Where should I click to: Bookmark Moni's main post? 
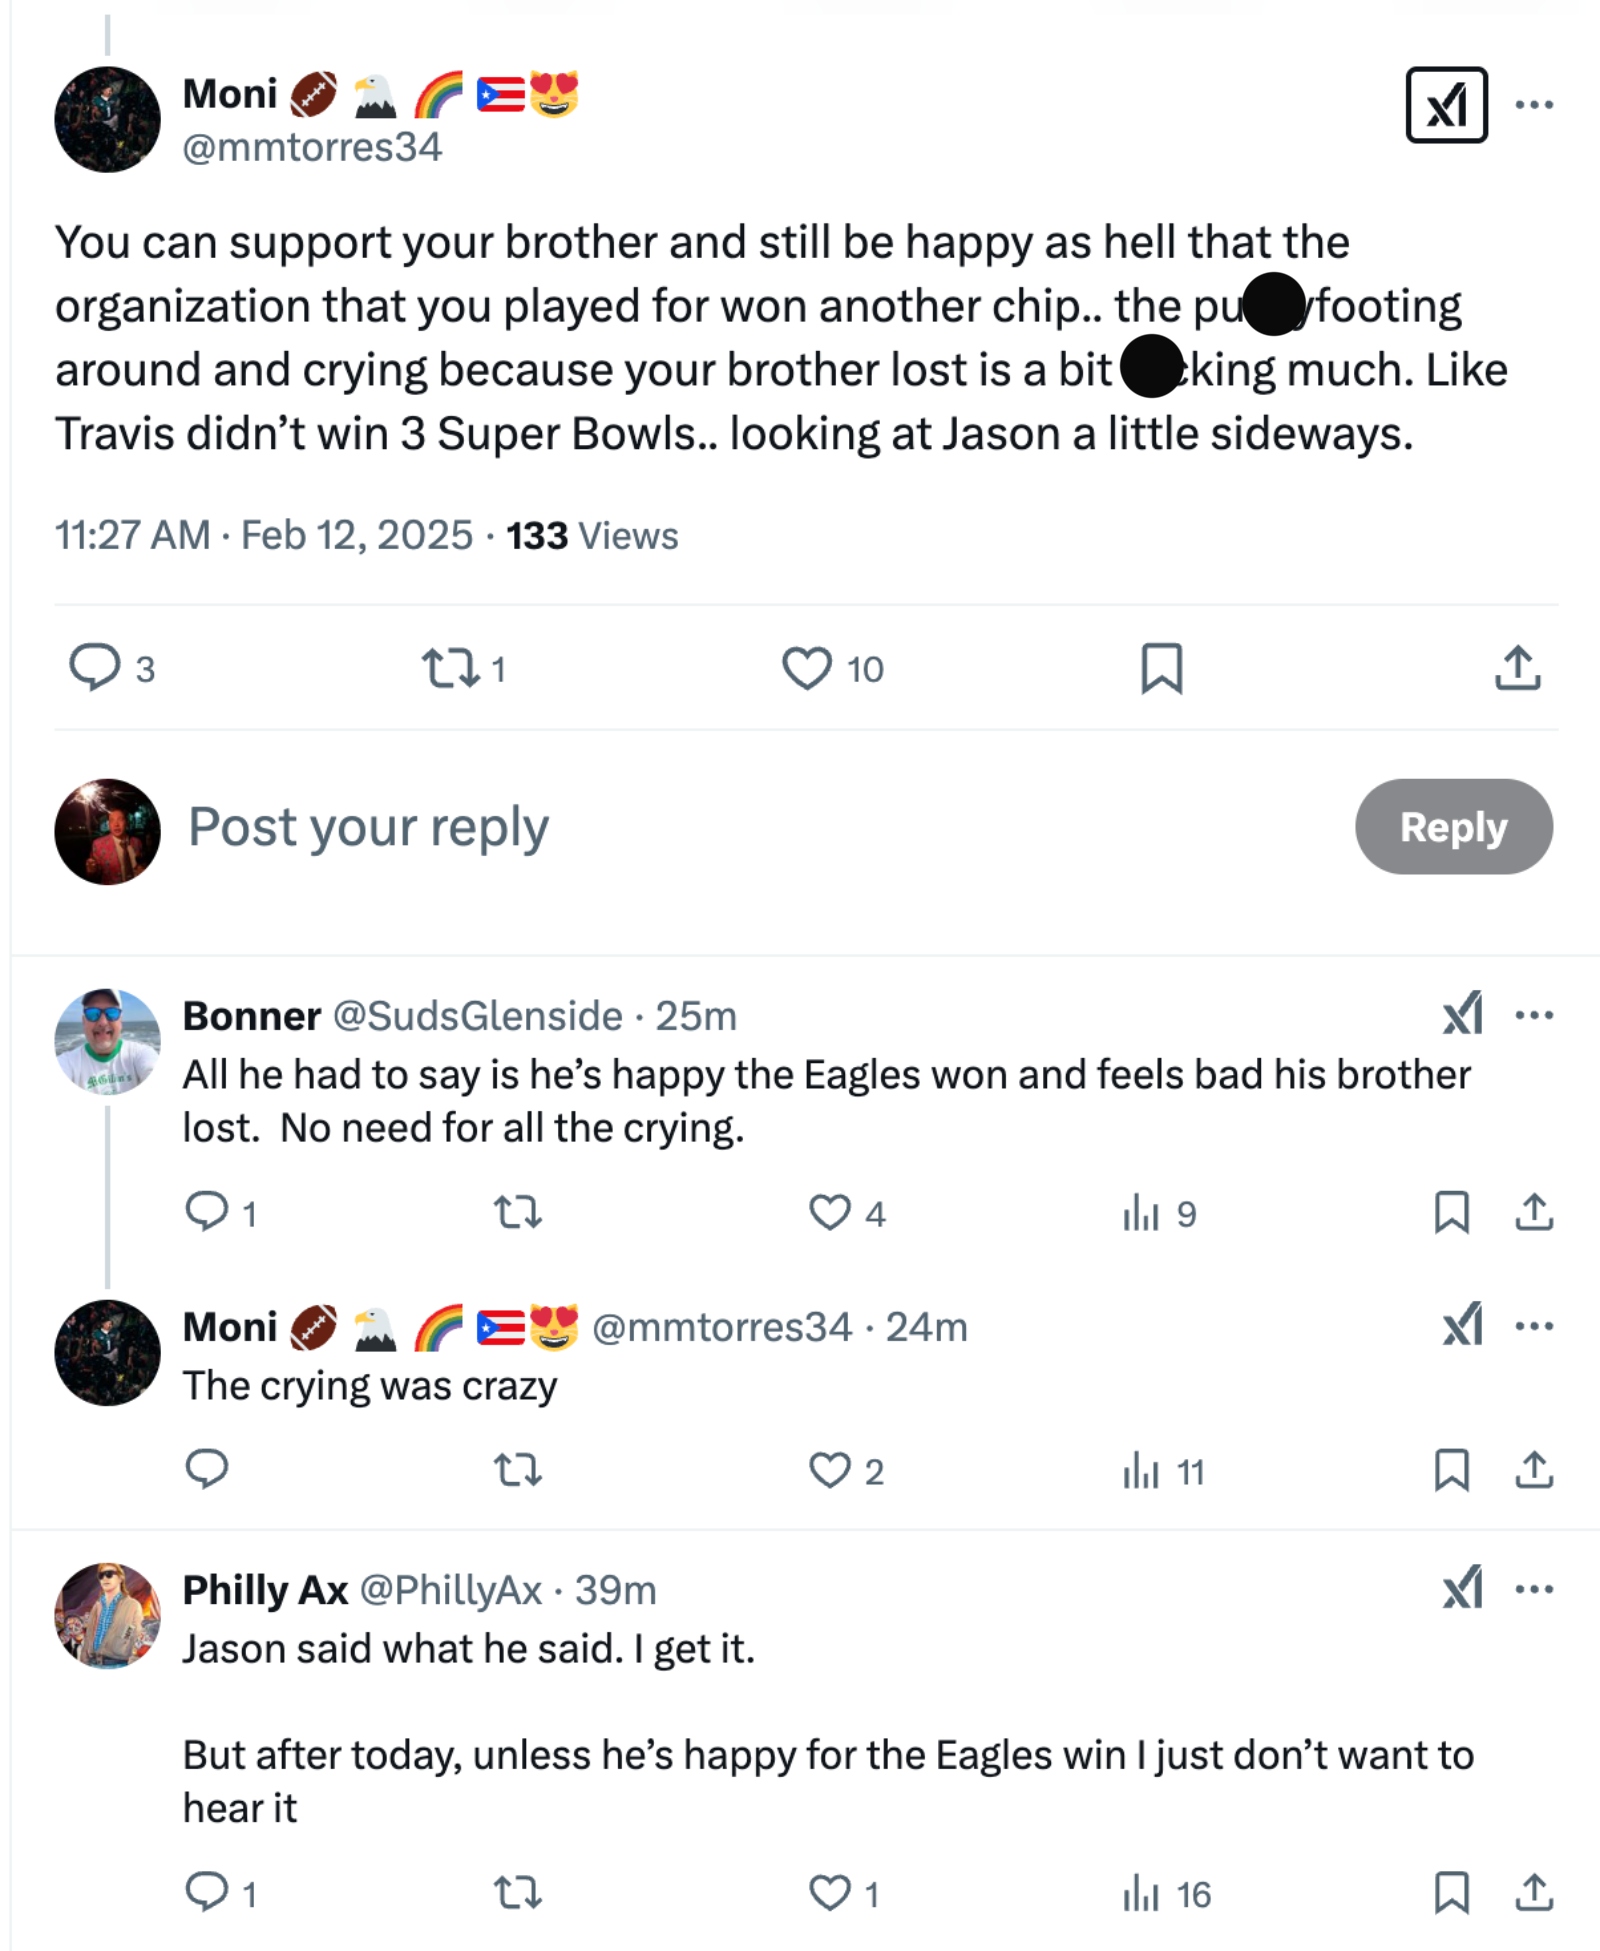pos(1161,668)
